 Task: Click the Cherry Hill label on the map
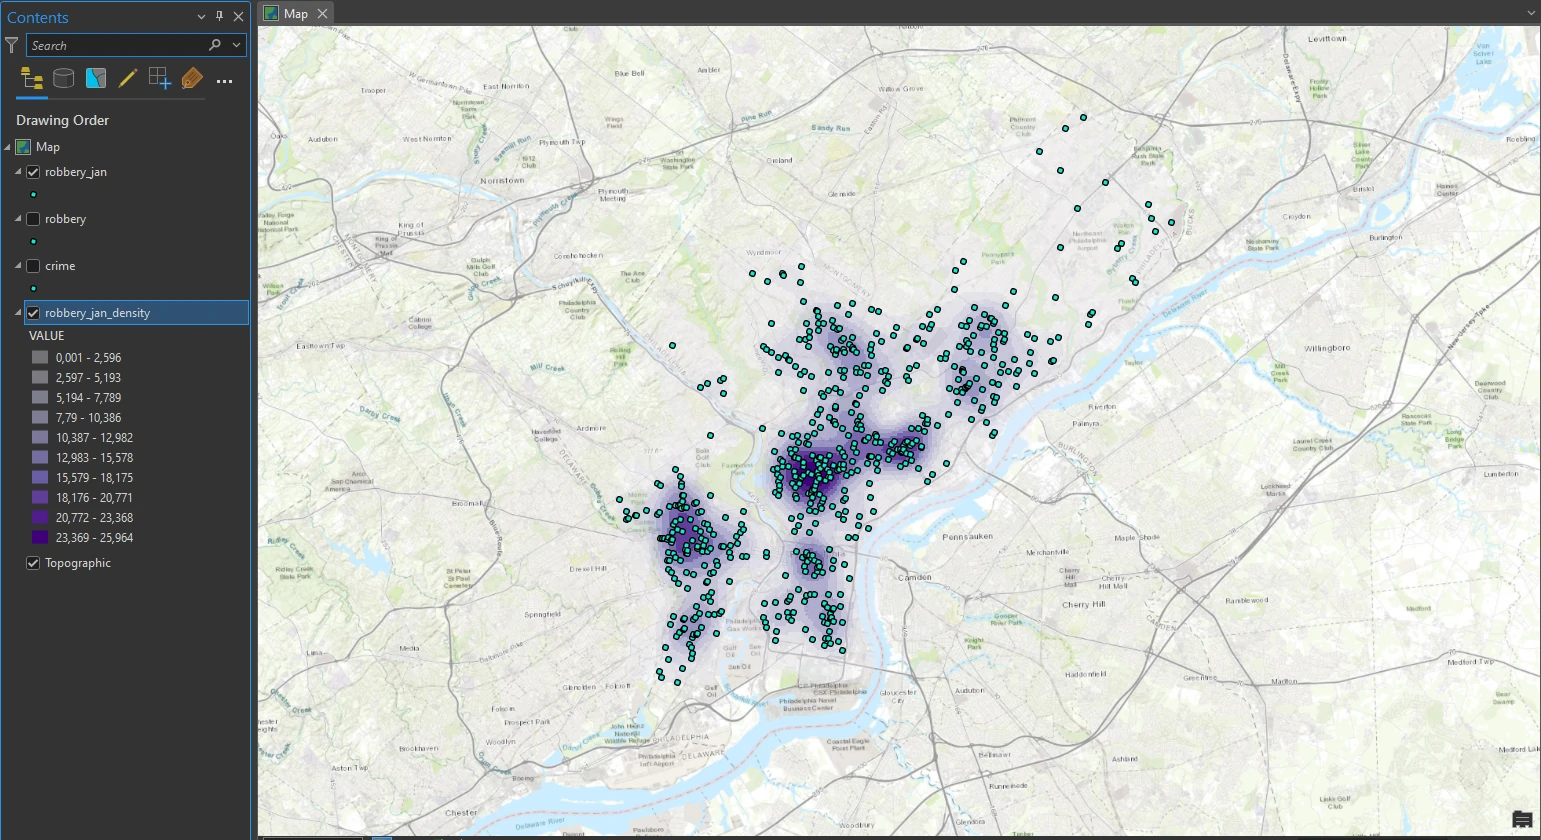1083,605
